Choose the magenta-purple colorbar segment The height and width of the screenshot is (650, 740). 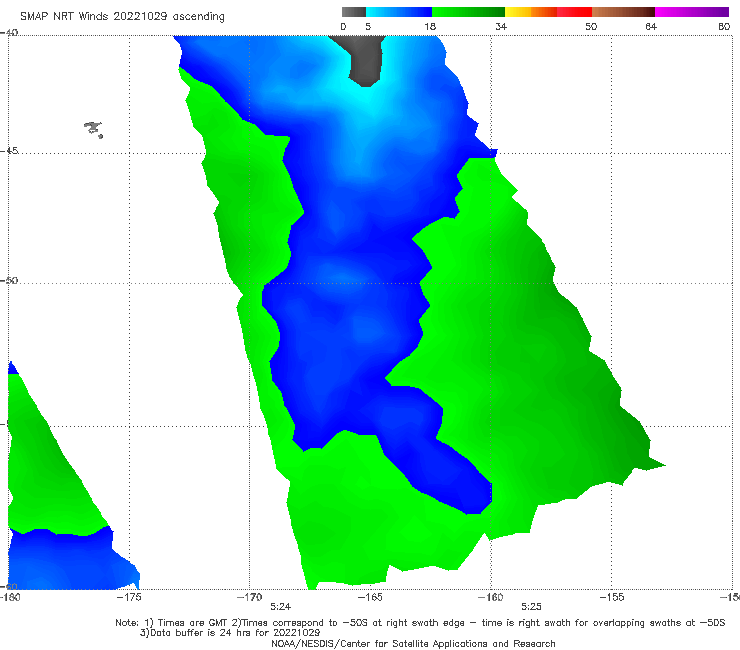click(x=692, y=12)
